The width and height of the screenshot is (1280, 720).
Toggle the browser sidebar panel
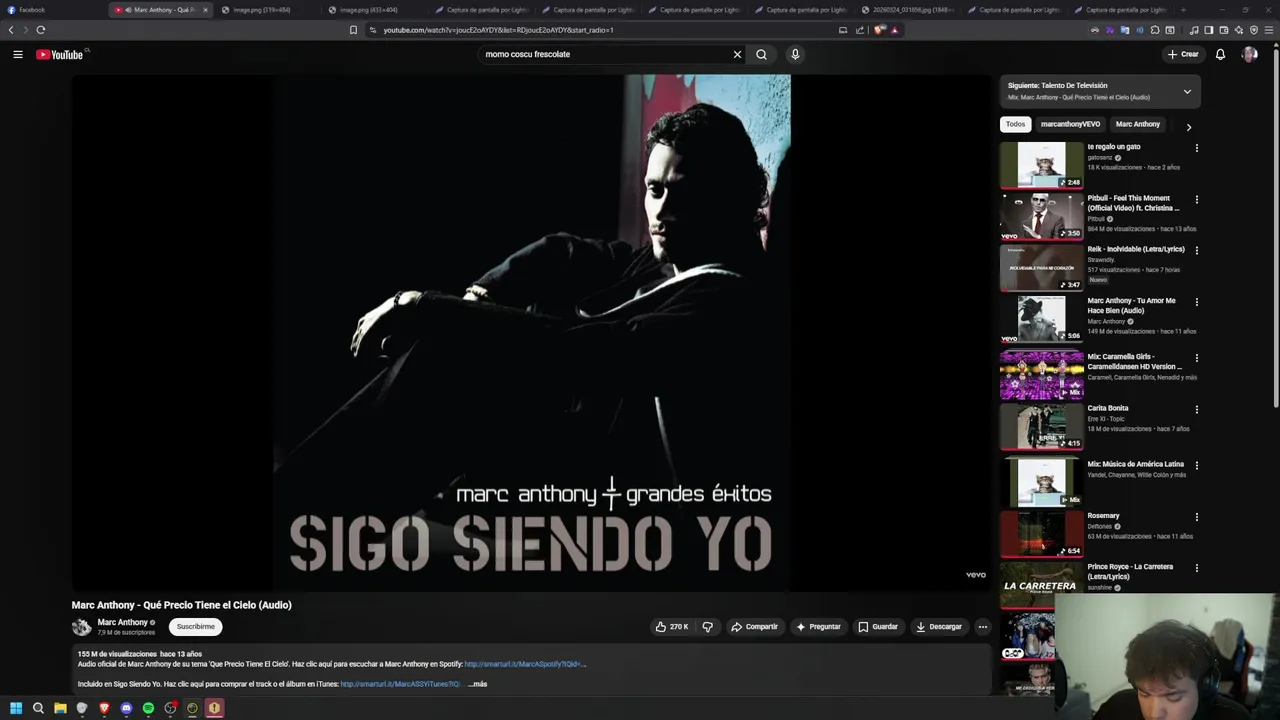[x=1208, y=30]
